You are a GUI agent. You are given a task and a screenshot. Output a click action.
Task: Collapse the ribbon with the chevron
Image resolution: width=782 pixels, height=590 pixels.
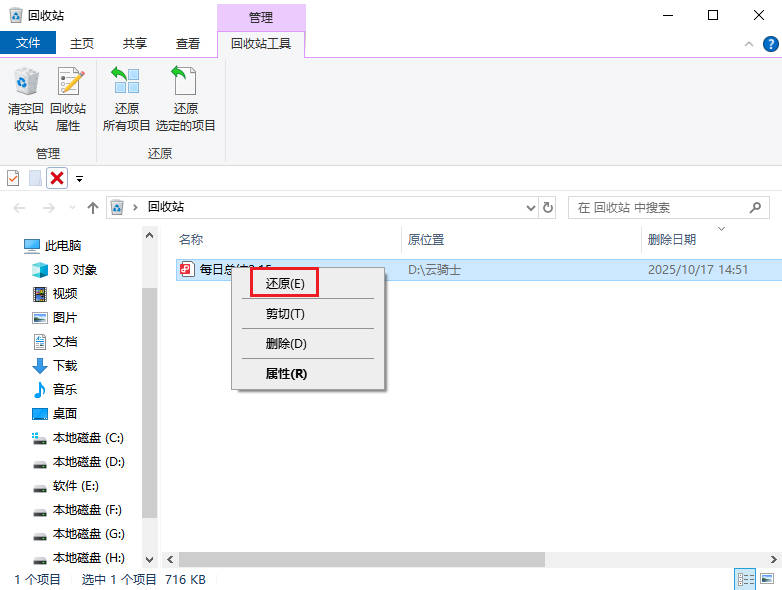coord(749,44)
